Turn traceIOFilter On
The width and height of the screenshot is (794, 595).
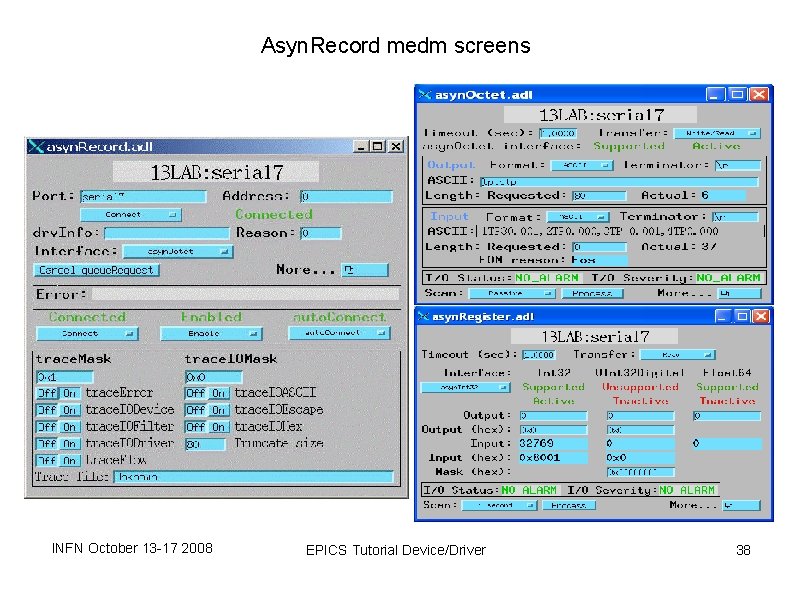70,427
